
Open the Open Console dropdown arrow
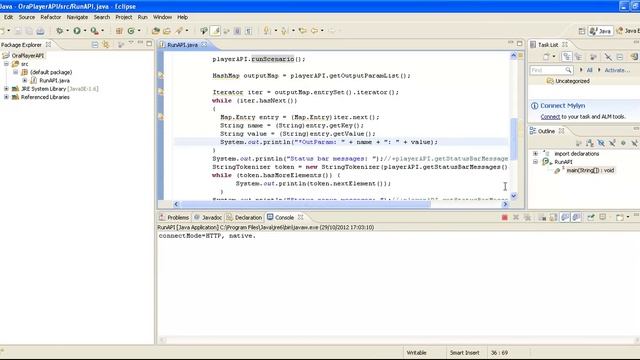pyautogui.click(x=628, y=218)
